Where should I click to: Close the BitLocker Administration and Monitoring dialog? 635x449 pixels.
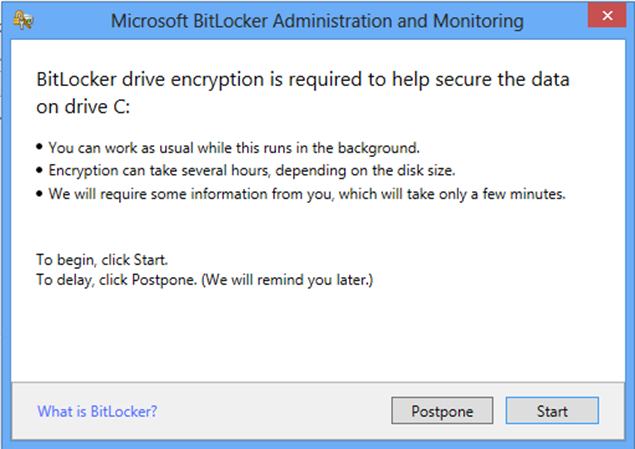tap(607, 15)
